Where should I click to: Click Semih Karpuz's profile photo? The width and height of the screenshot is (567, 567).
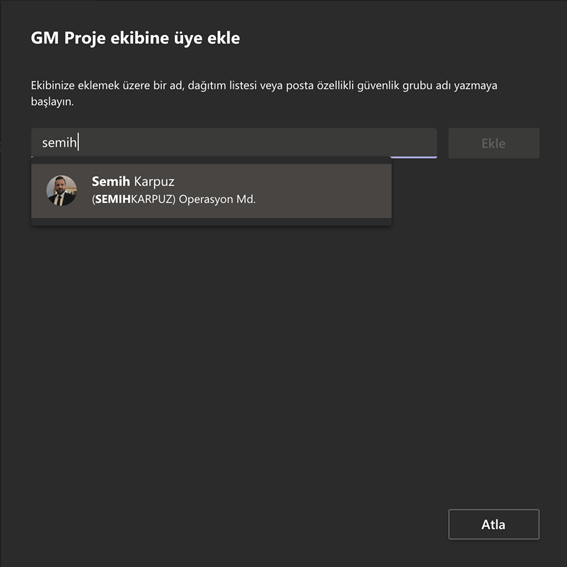pyautogui.click(x=61, y=191)
